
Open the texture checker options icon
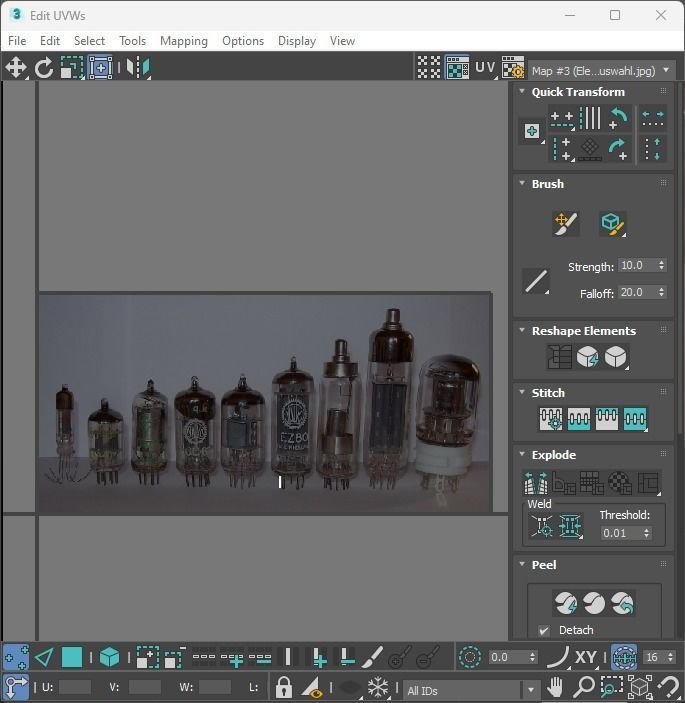(513, 68)
